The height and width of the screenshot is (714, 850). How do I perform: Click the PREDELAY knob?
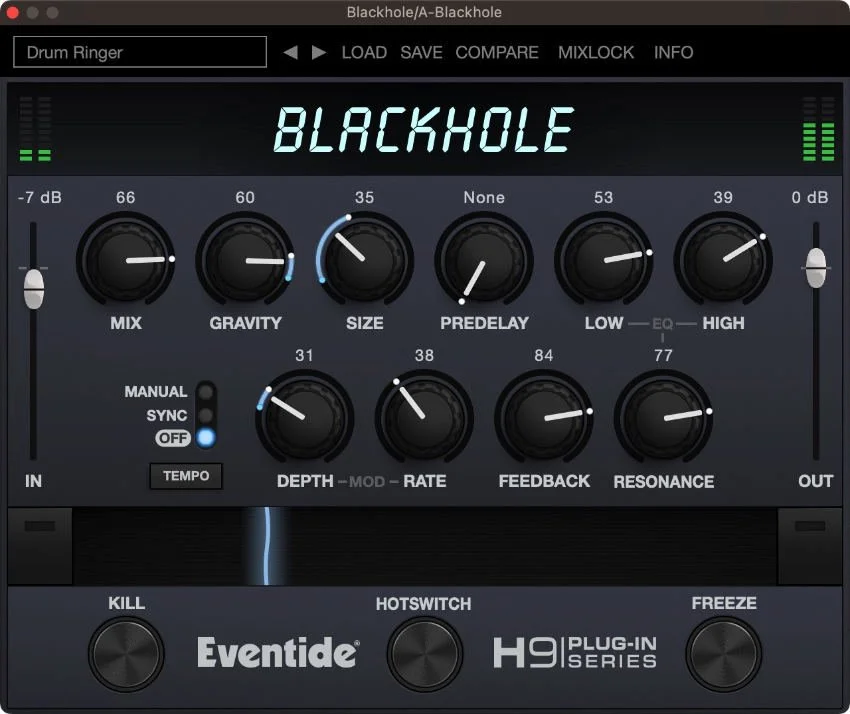[x=484, y=261]
